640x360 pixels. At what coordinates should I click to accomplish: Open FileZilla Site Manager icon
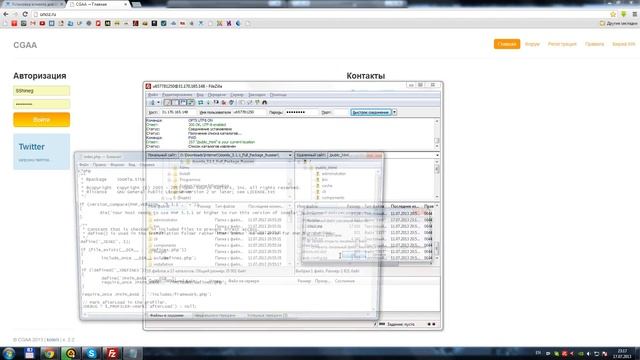pyautogui.click(x=153, y=102)
